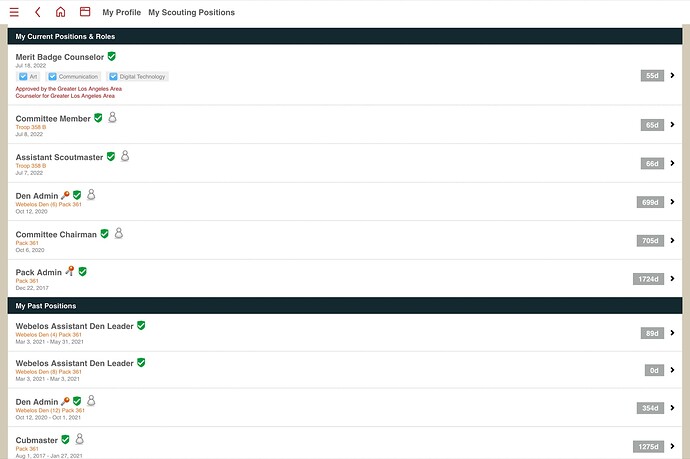
Task: Expand the 354d Den Admin row chevron
Action: [x=672, y=408]
